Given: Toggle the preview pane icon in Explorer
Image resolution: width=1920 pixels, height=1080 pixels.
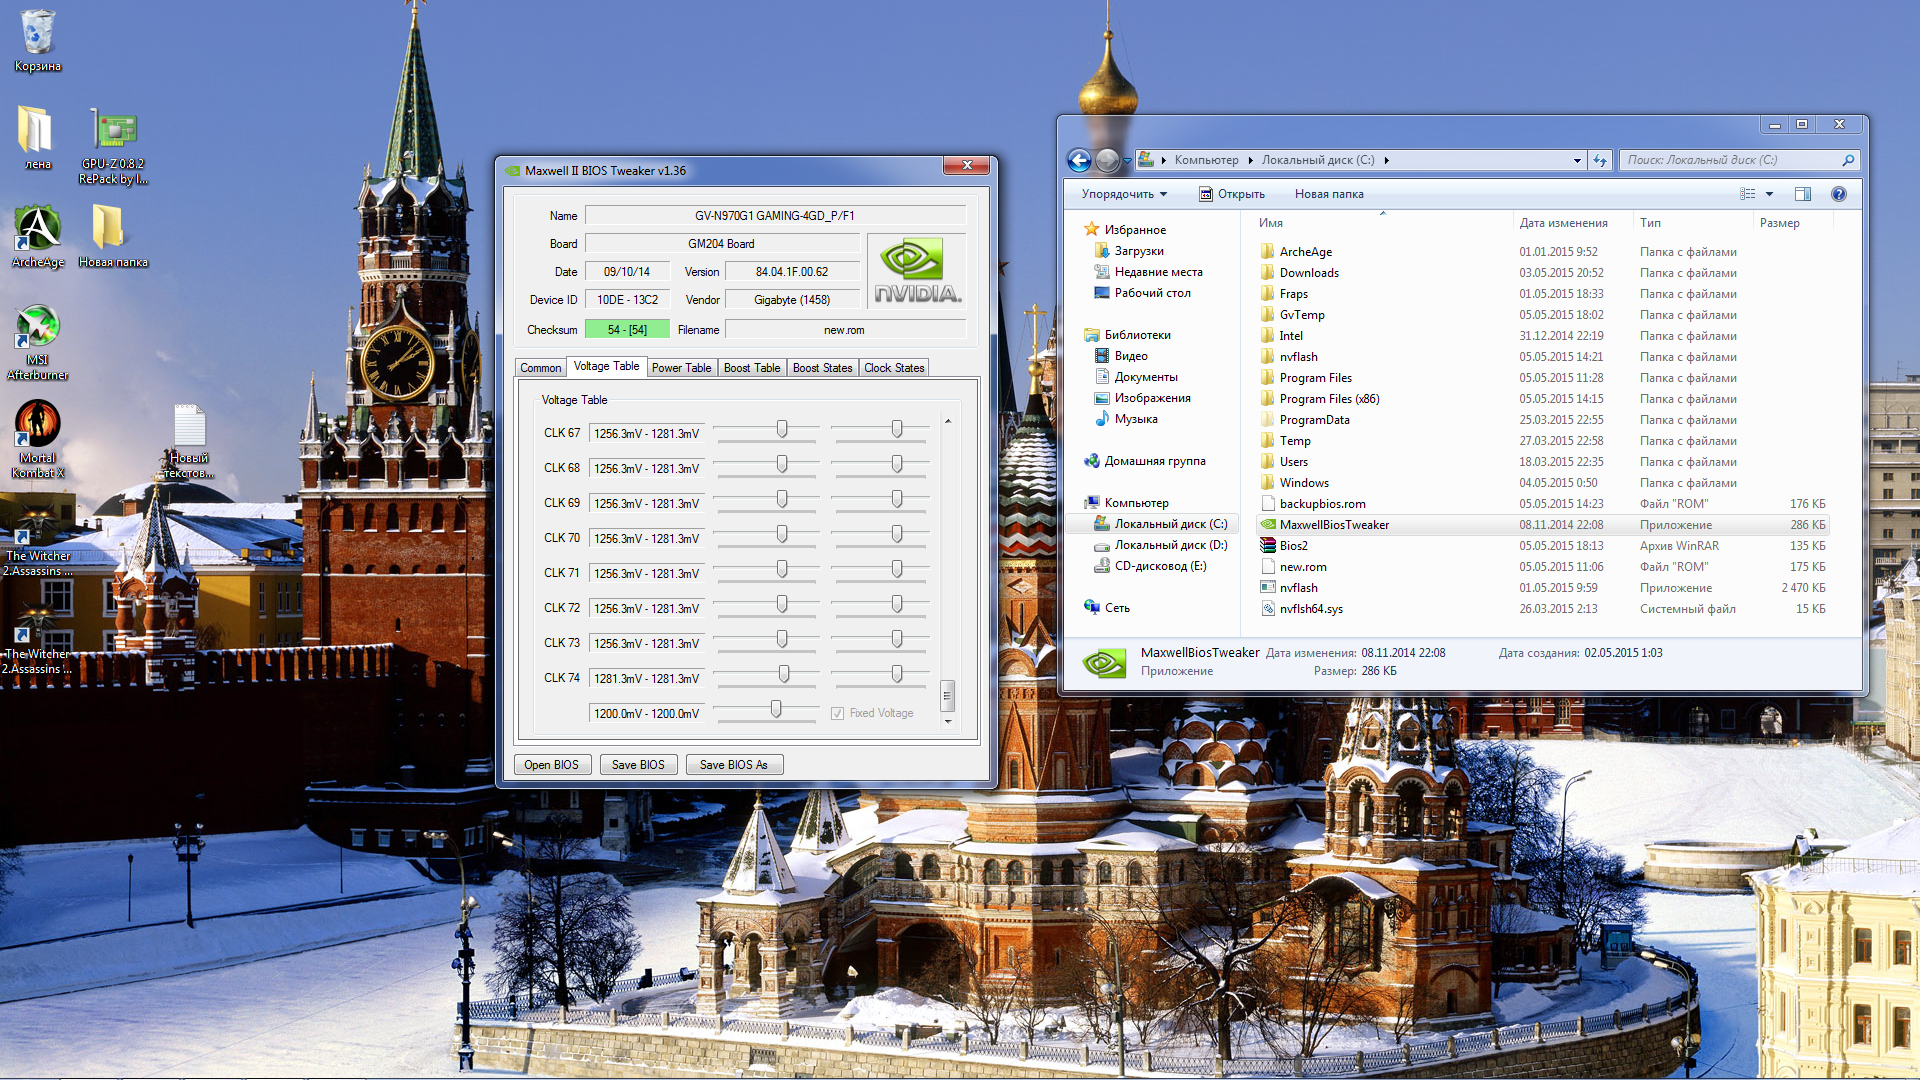Looking at the screenshot, I should pos(1802,194).
